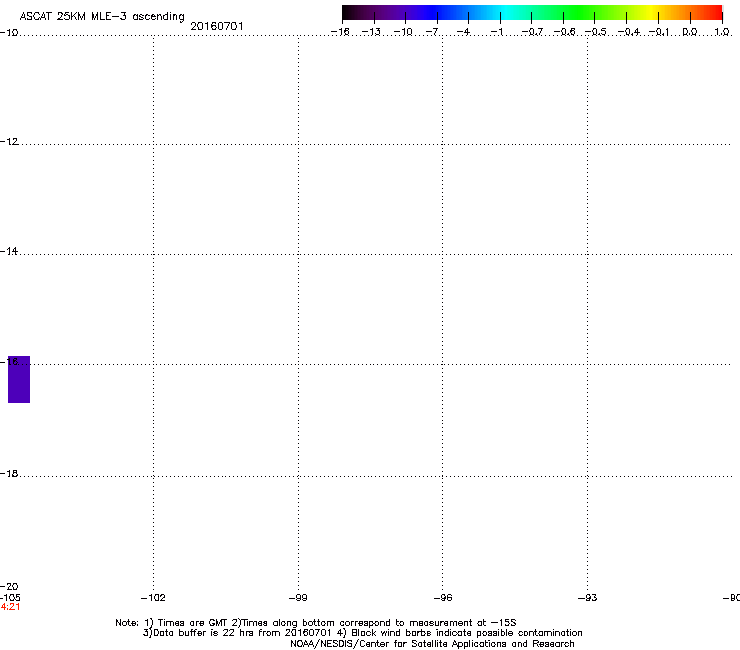Screen dimensions: 740x650
Task: Click the latitude label -18
Action: tap(9, 473)
